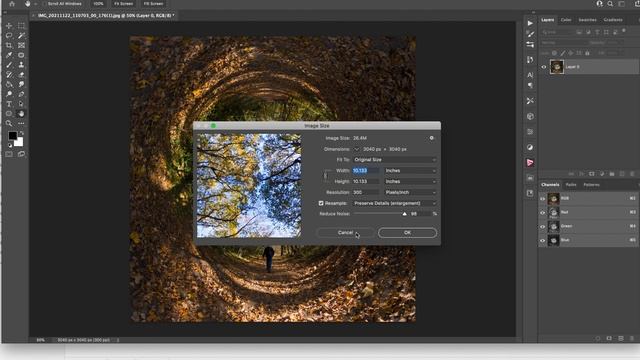Image resolution: width=640 pixels, height=360 pixels.
Task: Select the Crop tool
Action: 9,45
